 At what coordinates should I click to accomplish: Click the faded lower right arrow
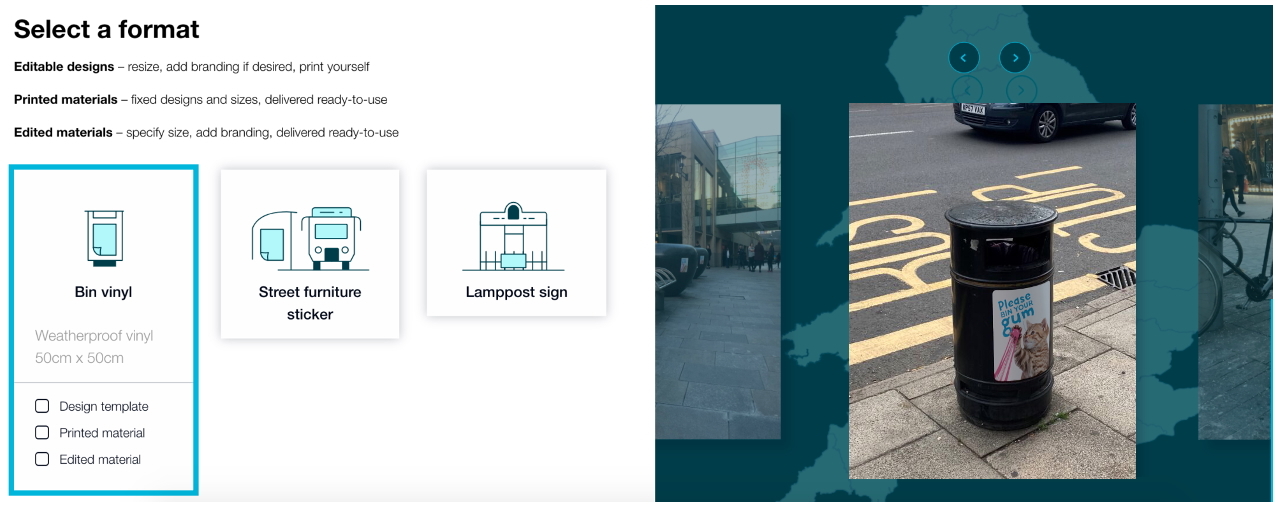point(1021,90)
